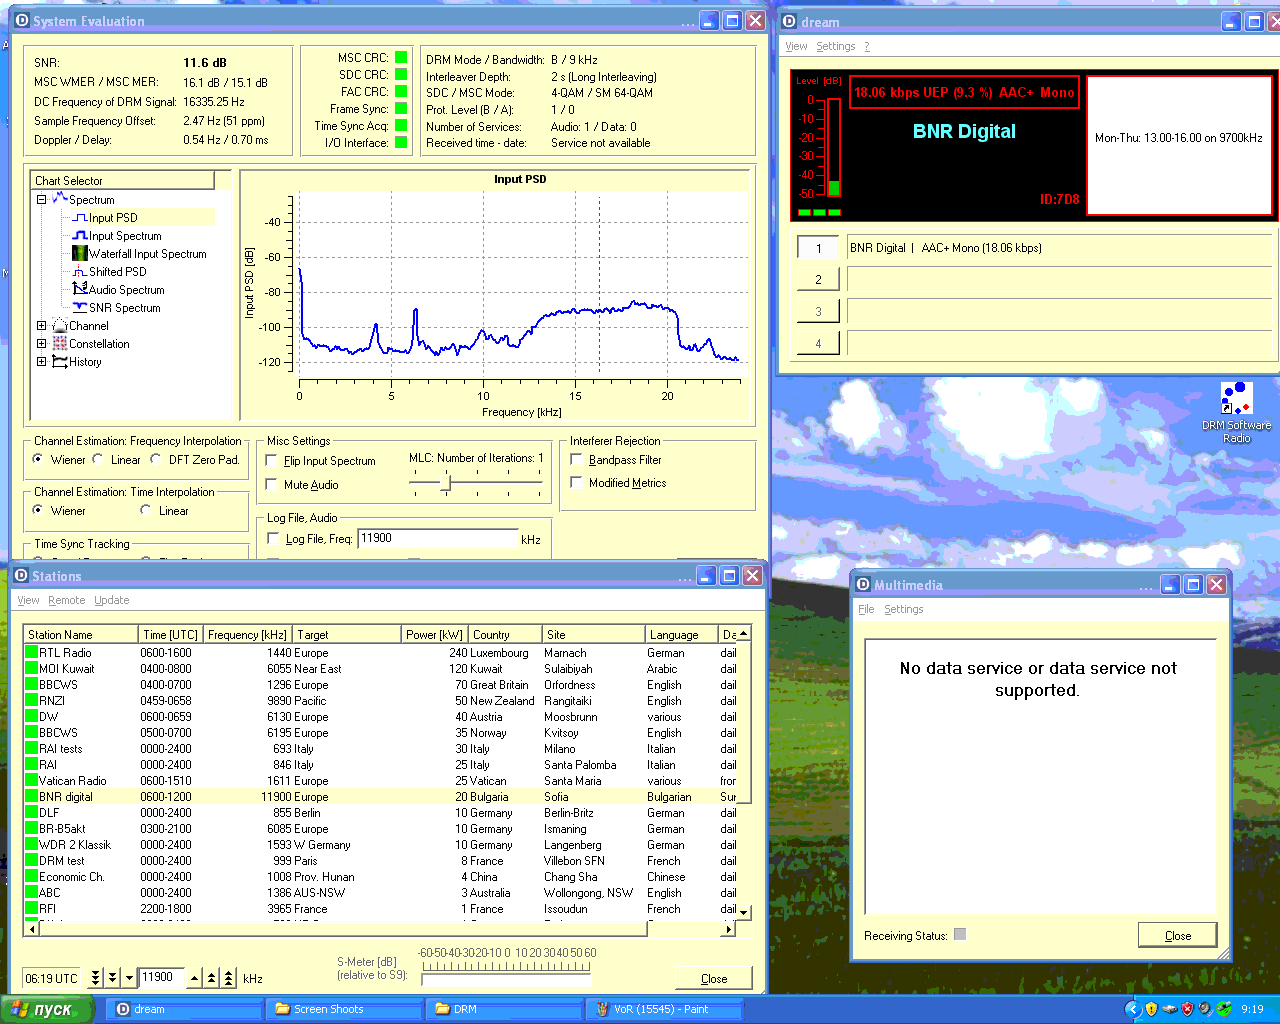The width and height of the screenshot is (1280, 1024).
Task: Select the Input Spectrum chart icon
Action: coord(80,236)
